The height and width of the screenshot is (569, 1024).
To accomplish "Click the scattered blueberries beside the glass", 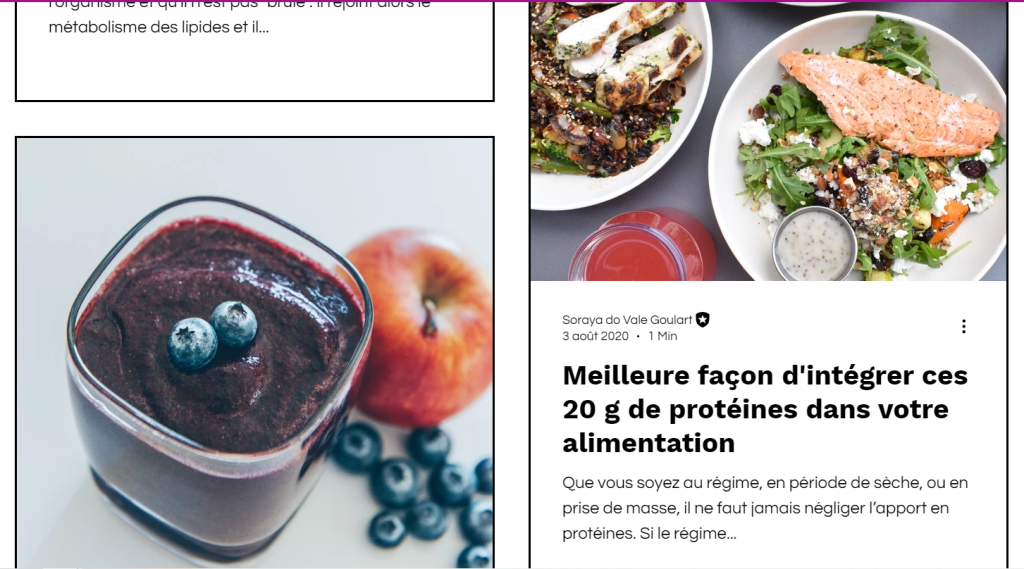I will point(418,490).
